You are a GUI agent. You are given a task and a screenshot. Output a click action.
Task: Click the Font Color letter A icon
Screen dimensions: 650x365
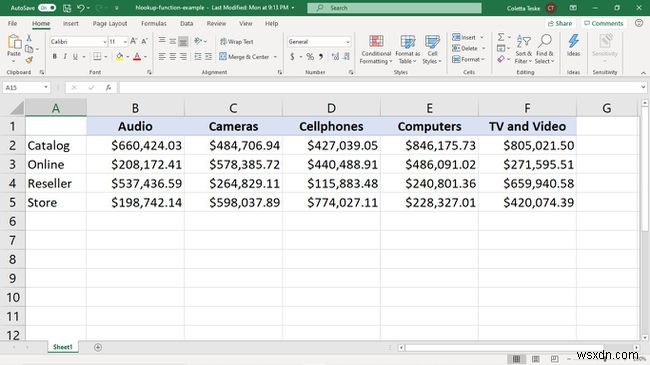tap(137, 57)
